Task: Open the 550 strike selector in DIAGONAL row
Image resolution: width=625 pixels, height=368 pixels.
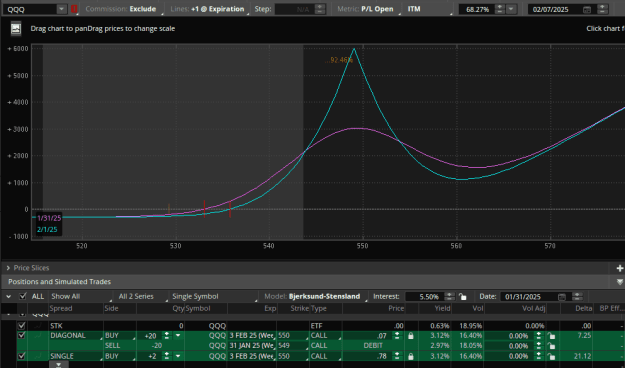Action: pos(293,336)
